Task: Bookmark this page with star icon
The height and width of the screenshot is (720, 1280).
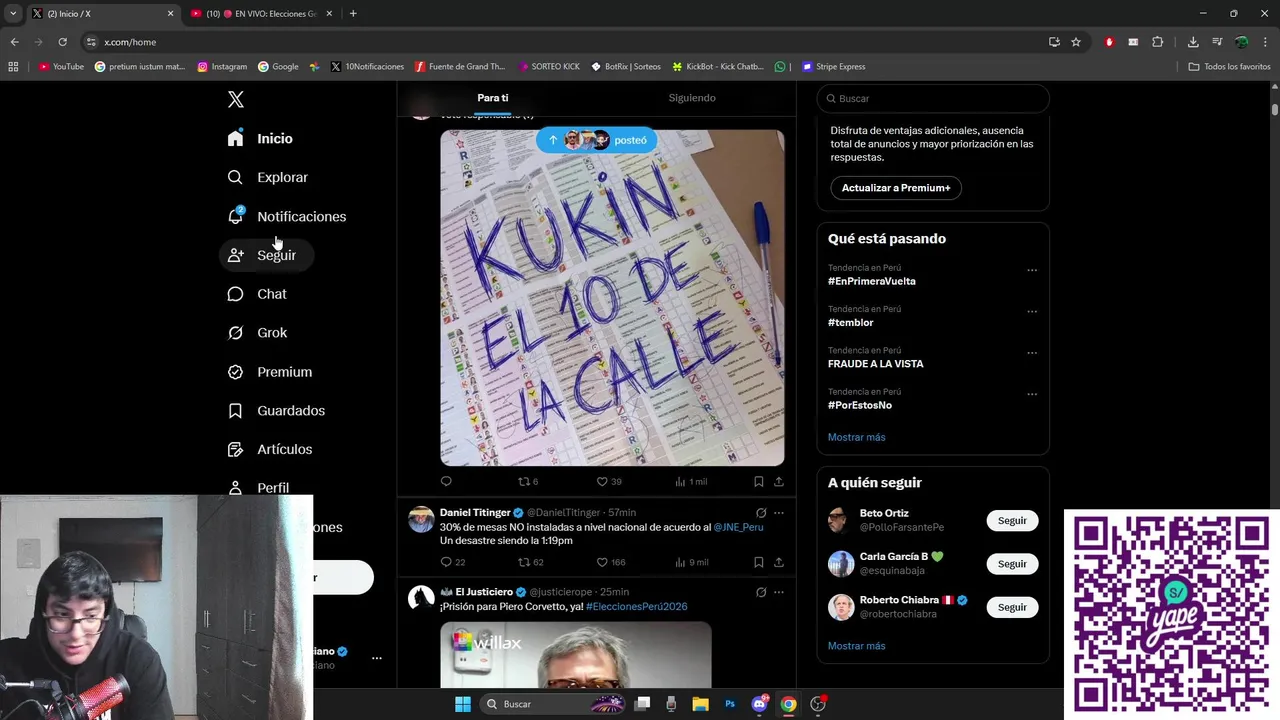Action: [x=1076, y=42]
